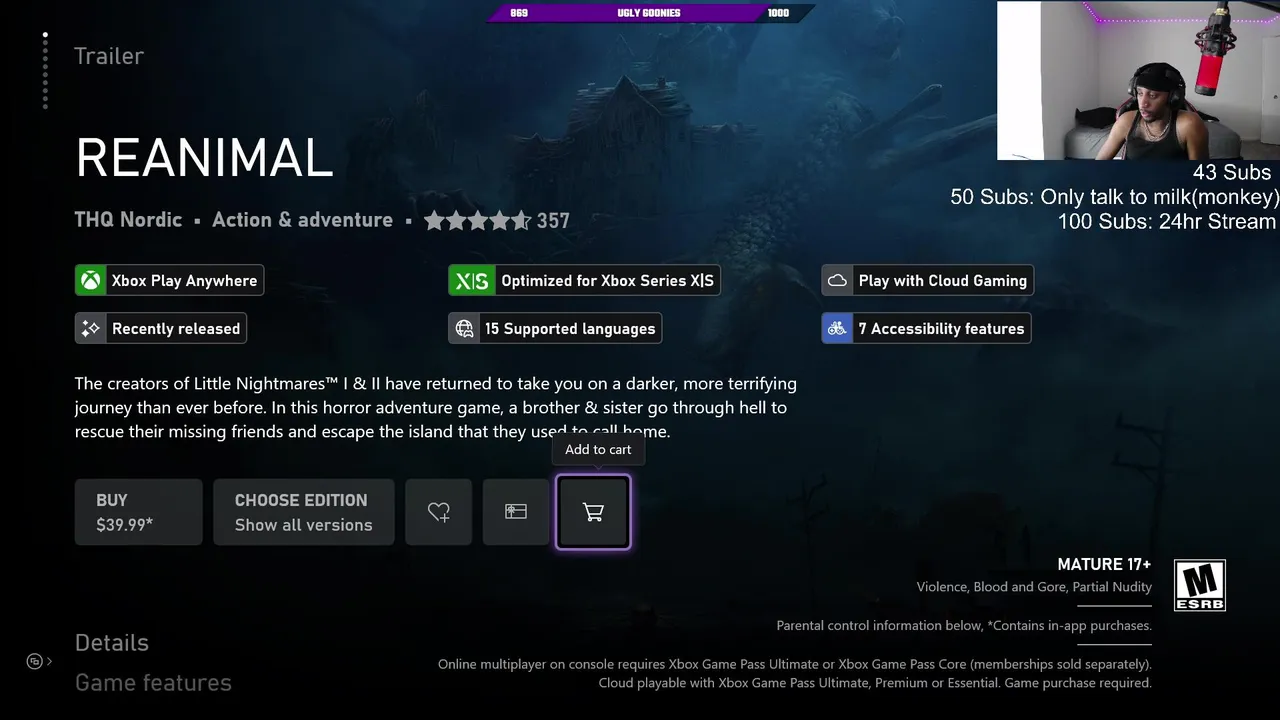Click the X|S green icon

tap(471, 281)
